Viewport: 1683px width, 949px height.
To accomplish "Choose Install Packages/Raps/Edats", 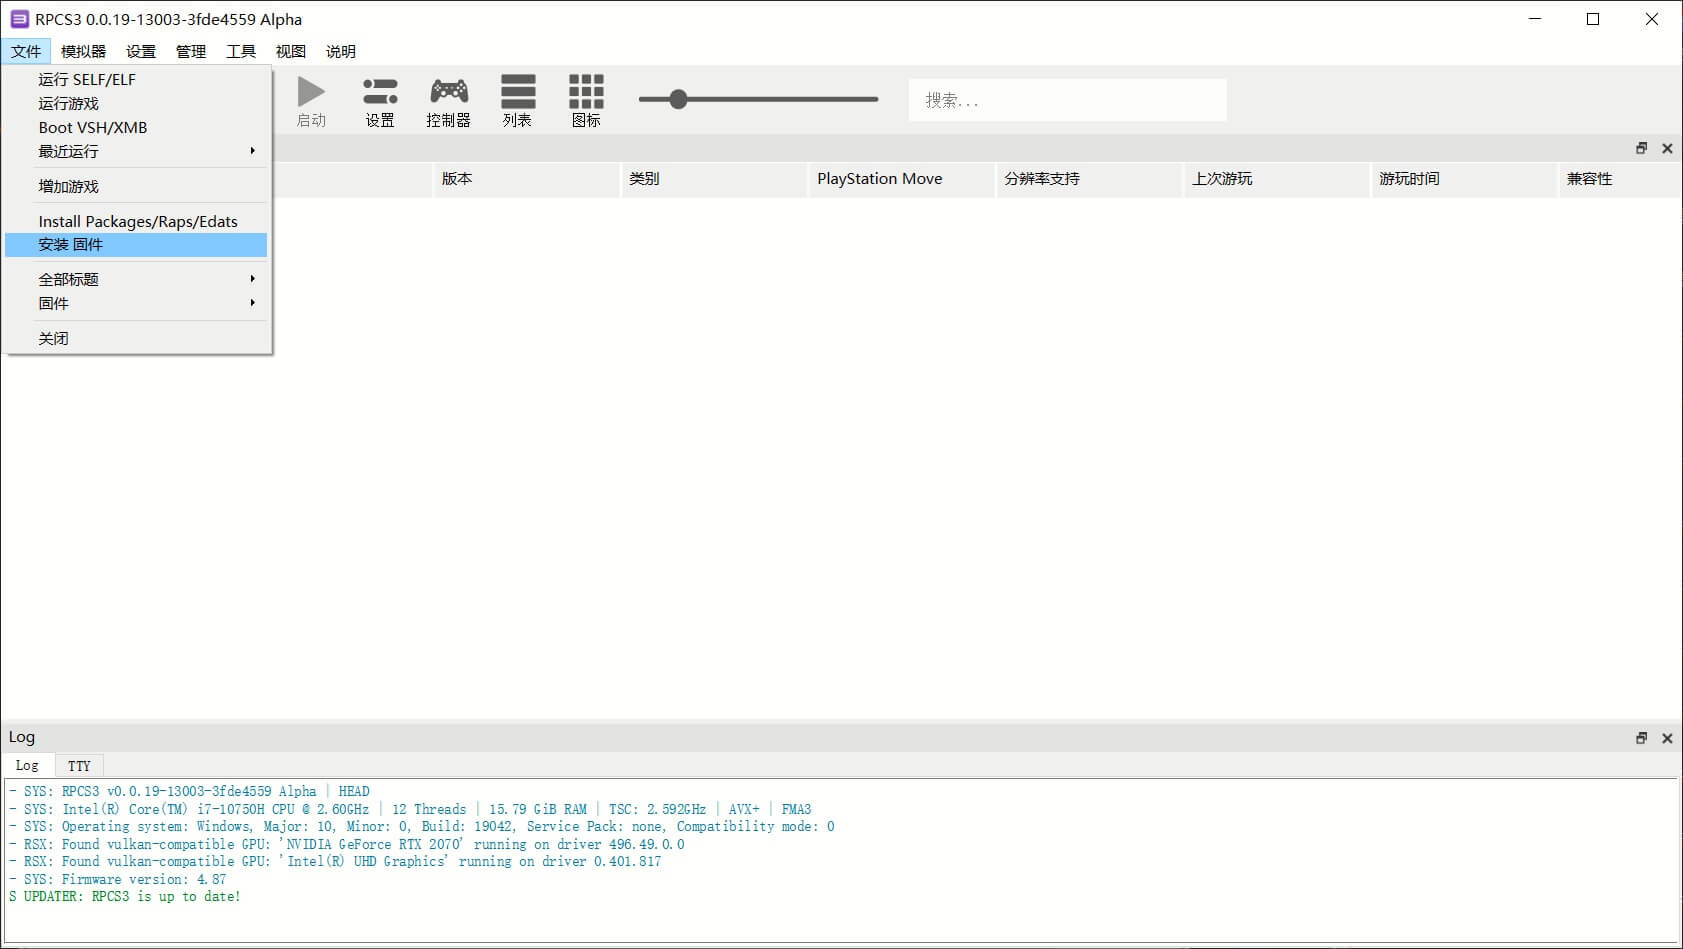I will [138, 221].
